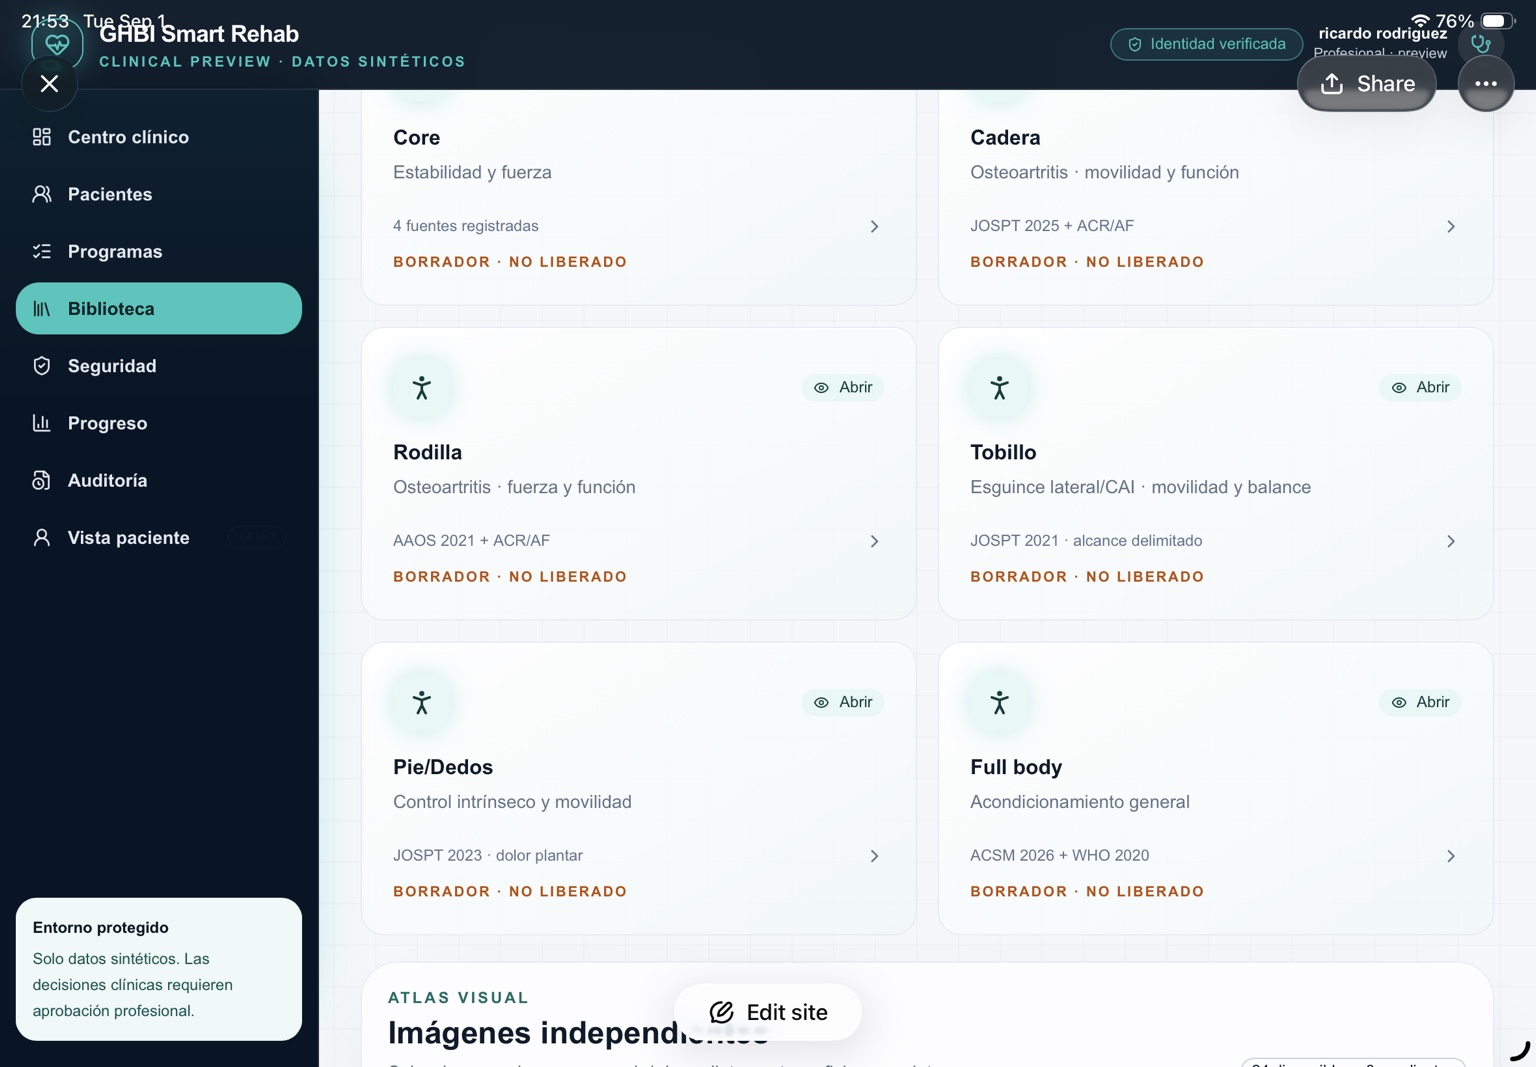Click the Biblioteca books icon

pos(41,309)
